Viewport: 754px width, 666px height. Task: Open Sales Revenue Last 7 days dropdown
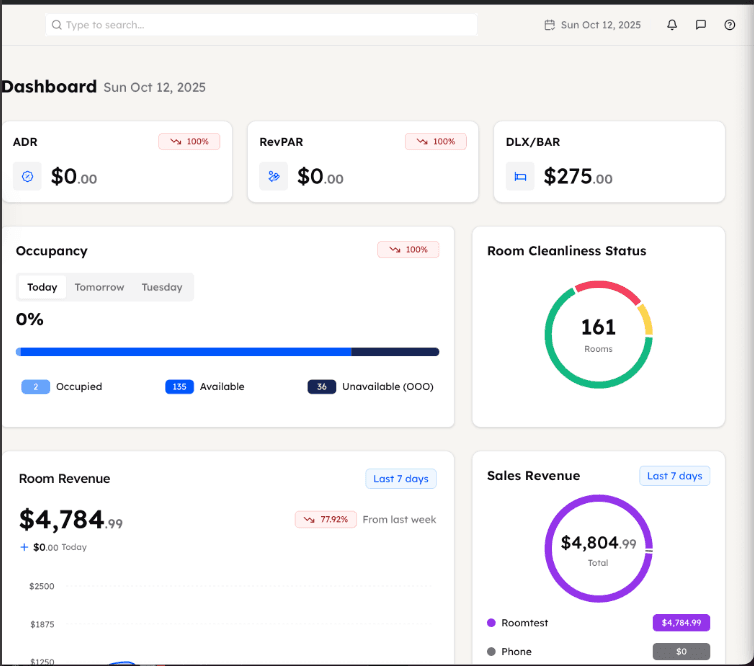point(674,476)
